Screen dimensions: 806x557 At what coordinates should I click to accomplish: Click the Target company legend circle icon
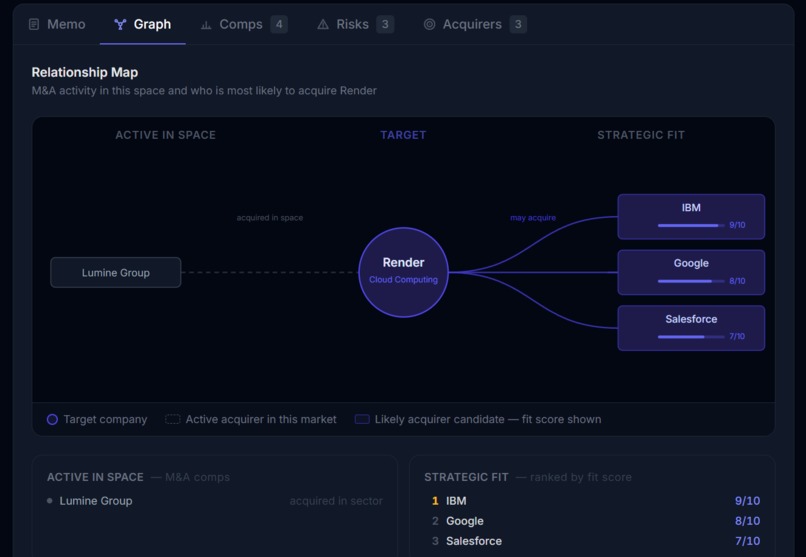click(x=52, y=419)
